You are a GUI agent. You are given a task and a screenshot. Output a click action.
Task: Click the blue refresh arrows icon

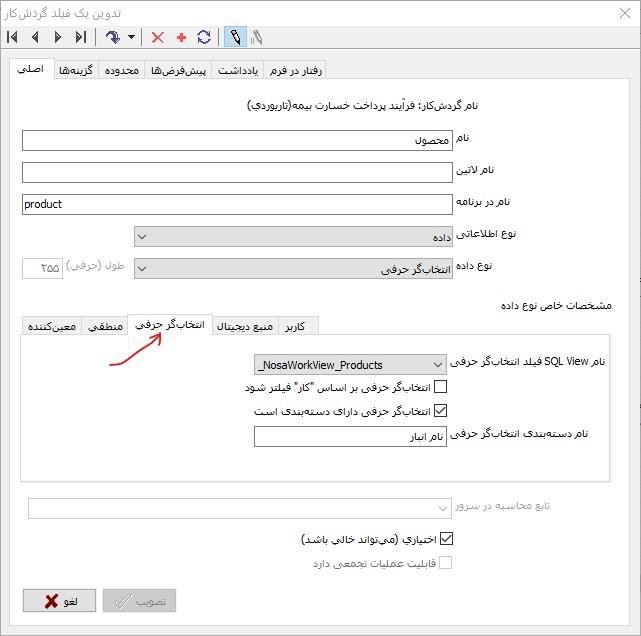204,37
